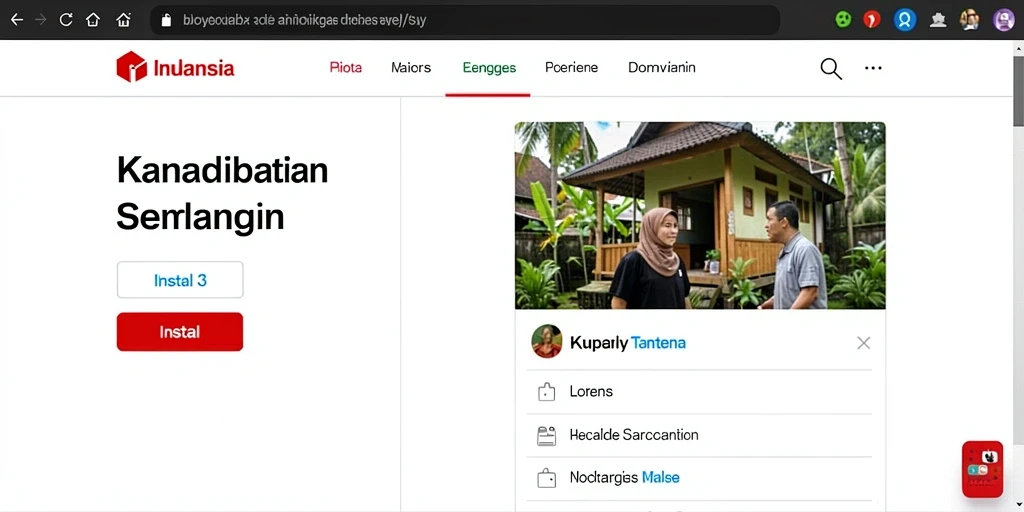Select the Hecalde Sarccantion row
The image size is (1024, 512).
[x=699, y=436]
